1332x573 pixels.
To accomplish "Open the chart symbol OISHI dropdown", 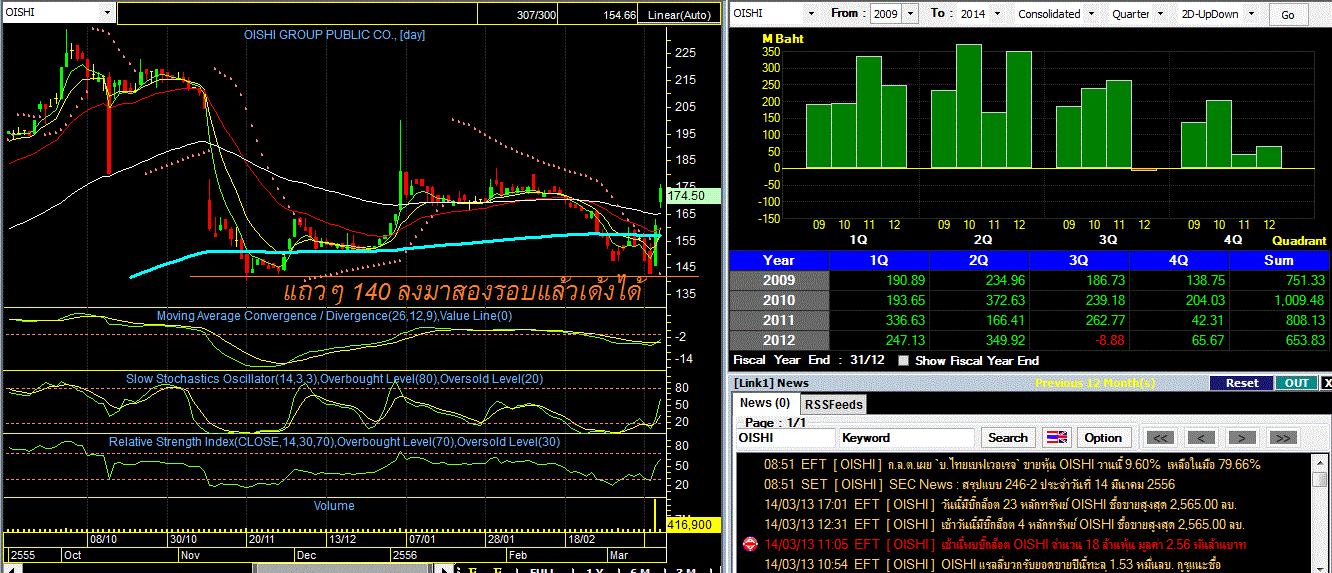I will [x=107, y=13].
